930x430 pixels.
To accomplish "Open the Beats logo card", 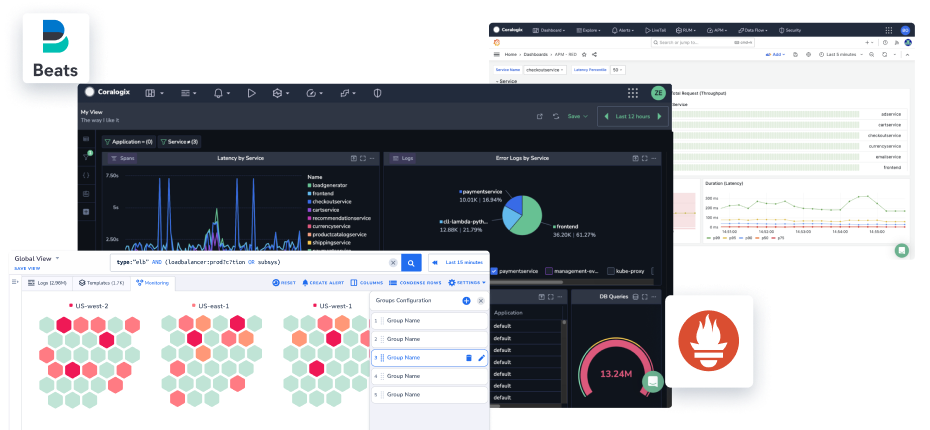I will (56, 48).
